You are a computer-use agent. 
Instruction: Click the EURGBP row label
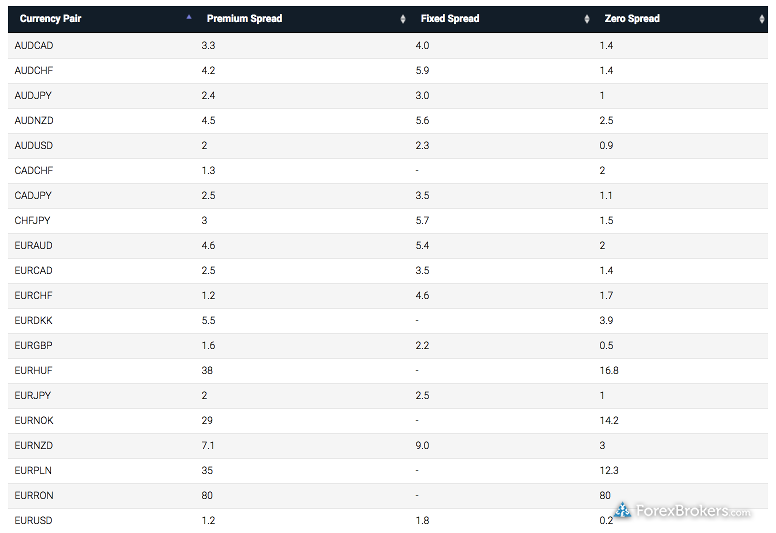click(x=33, y=345)
